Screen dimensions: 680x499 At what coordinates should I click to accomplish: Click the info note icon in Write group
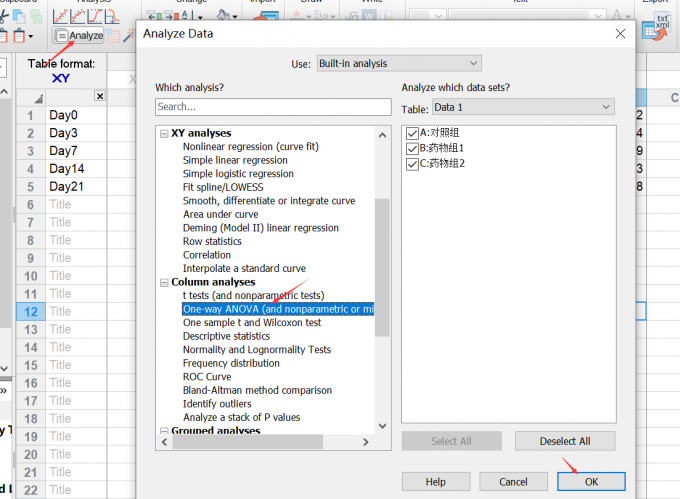[x=386, y=16]
